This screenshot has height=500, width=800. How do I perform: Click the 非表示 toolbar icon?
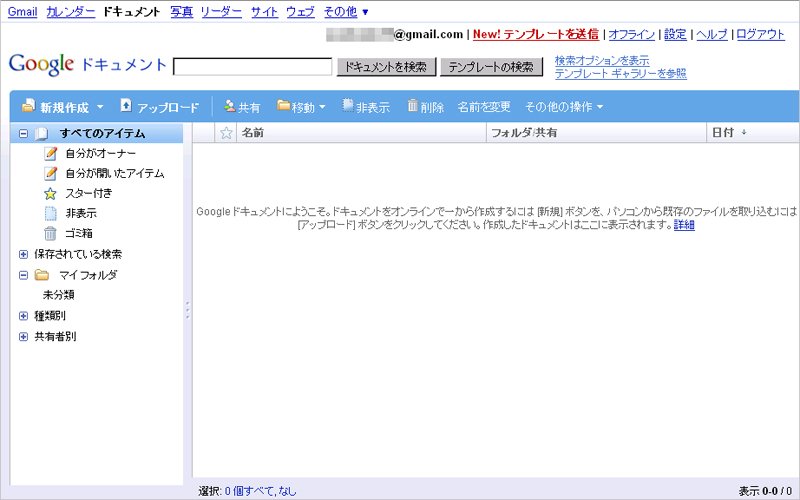[348, 105]
